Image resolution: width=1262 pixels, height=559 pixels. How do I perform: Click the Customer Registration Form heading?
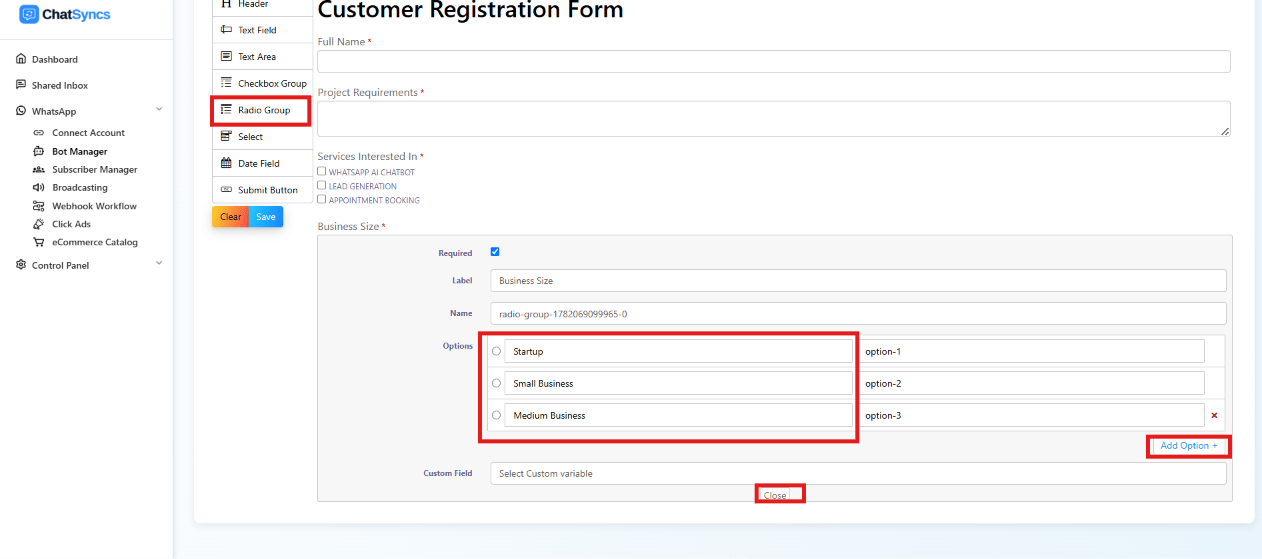(470, 10)
